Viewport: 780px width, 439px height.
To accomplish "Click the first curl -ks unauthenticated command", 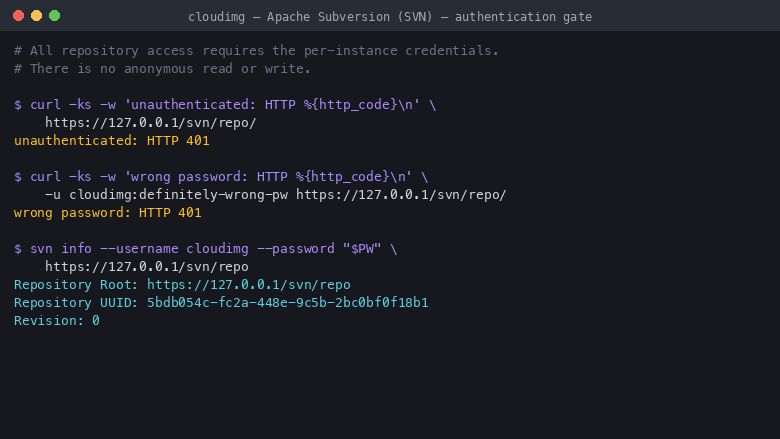I will pos(225,105).
